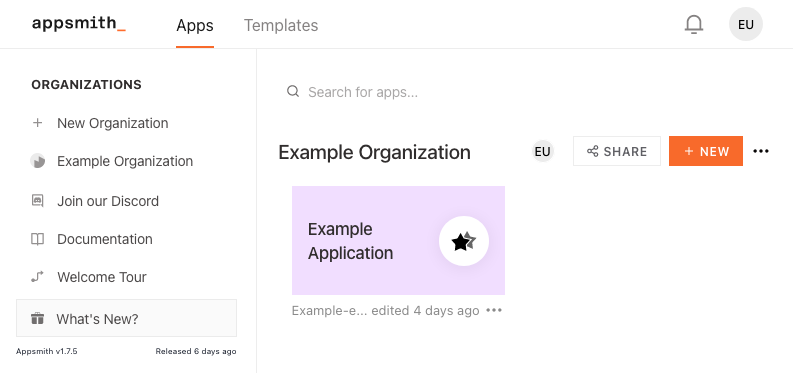Select the Apps tab
The height and width of the screenshot is (373, 793).
point(195,25)
